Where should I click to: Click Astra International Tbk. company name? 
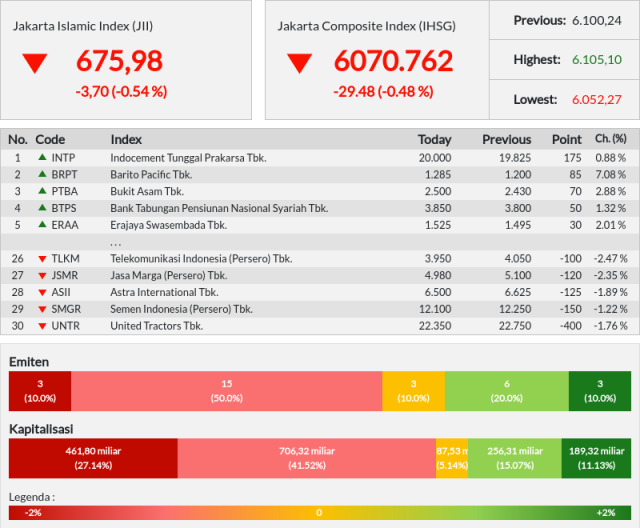pyautogui.click(x=164, y=292)
